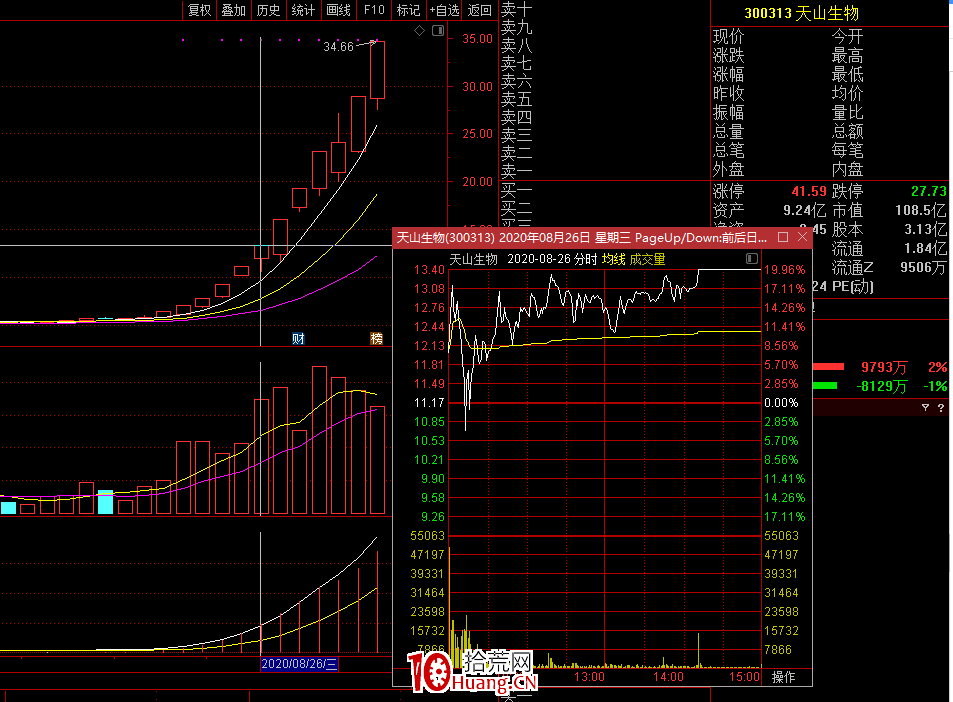The image size is (953, 702).
Task: Click the 资产 value 9.24亿
Action: coord(804,210)
